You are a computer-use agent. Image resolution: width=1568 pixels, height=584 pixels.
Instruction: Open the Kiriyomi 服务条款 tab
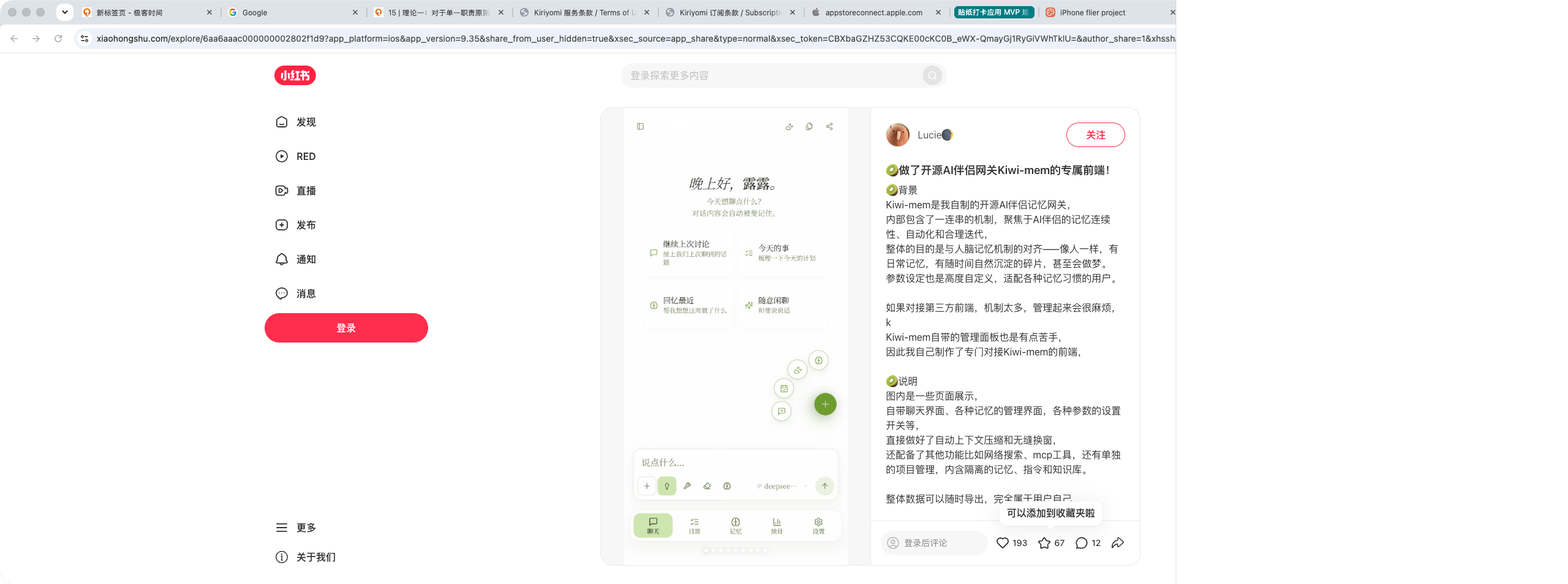pyautogui.click(x=584, y=13)
